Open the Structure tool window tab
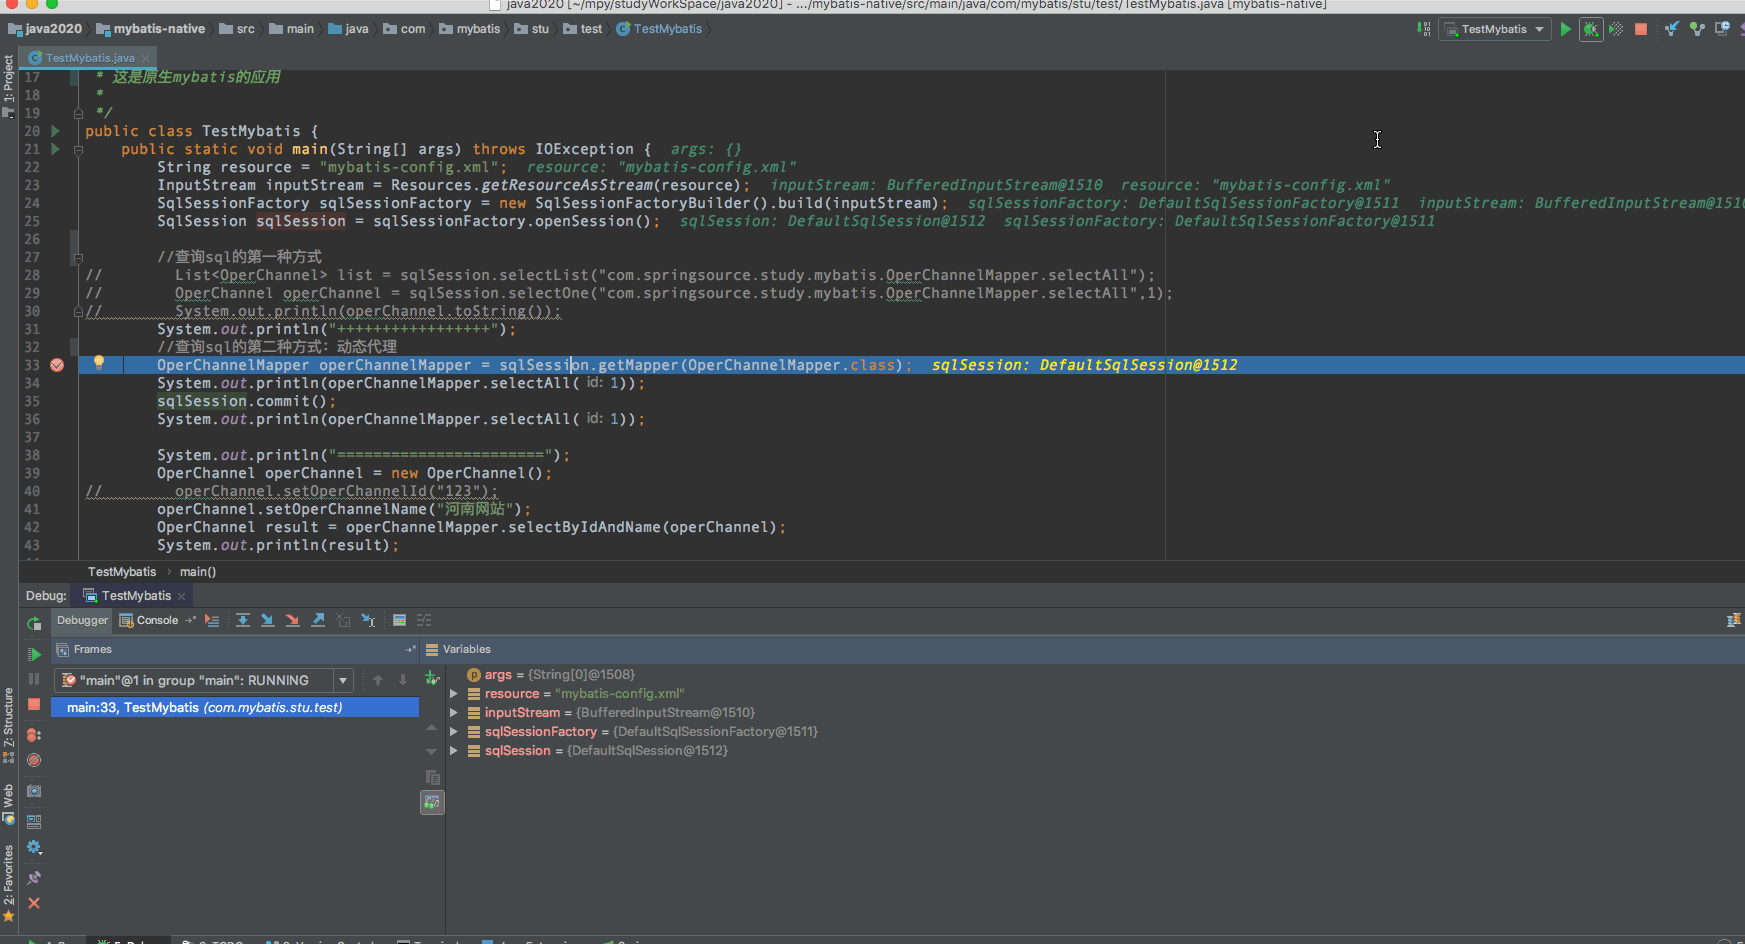Screen dimensions: 1745x944 (9, 725)
